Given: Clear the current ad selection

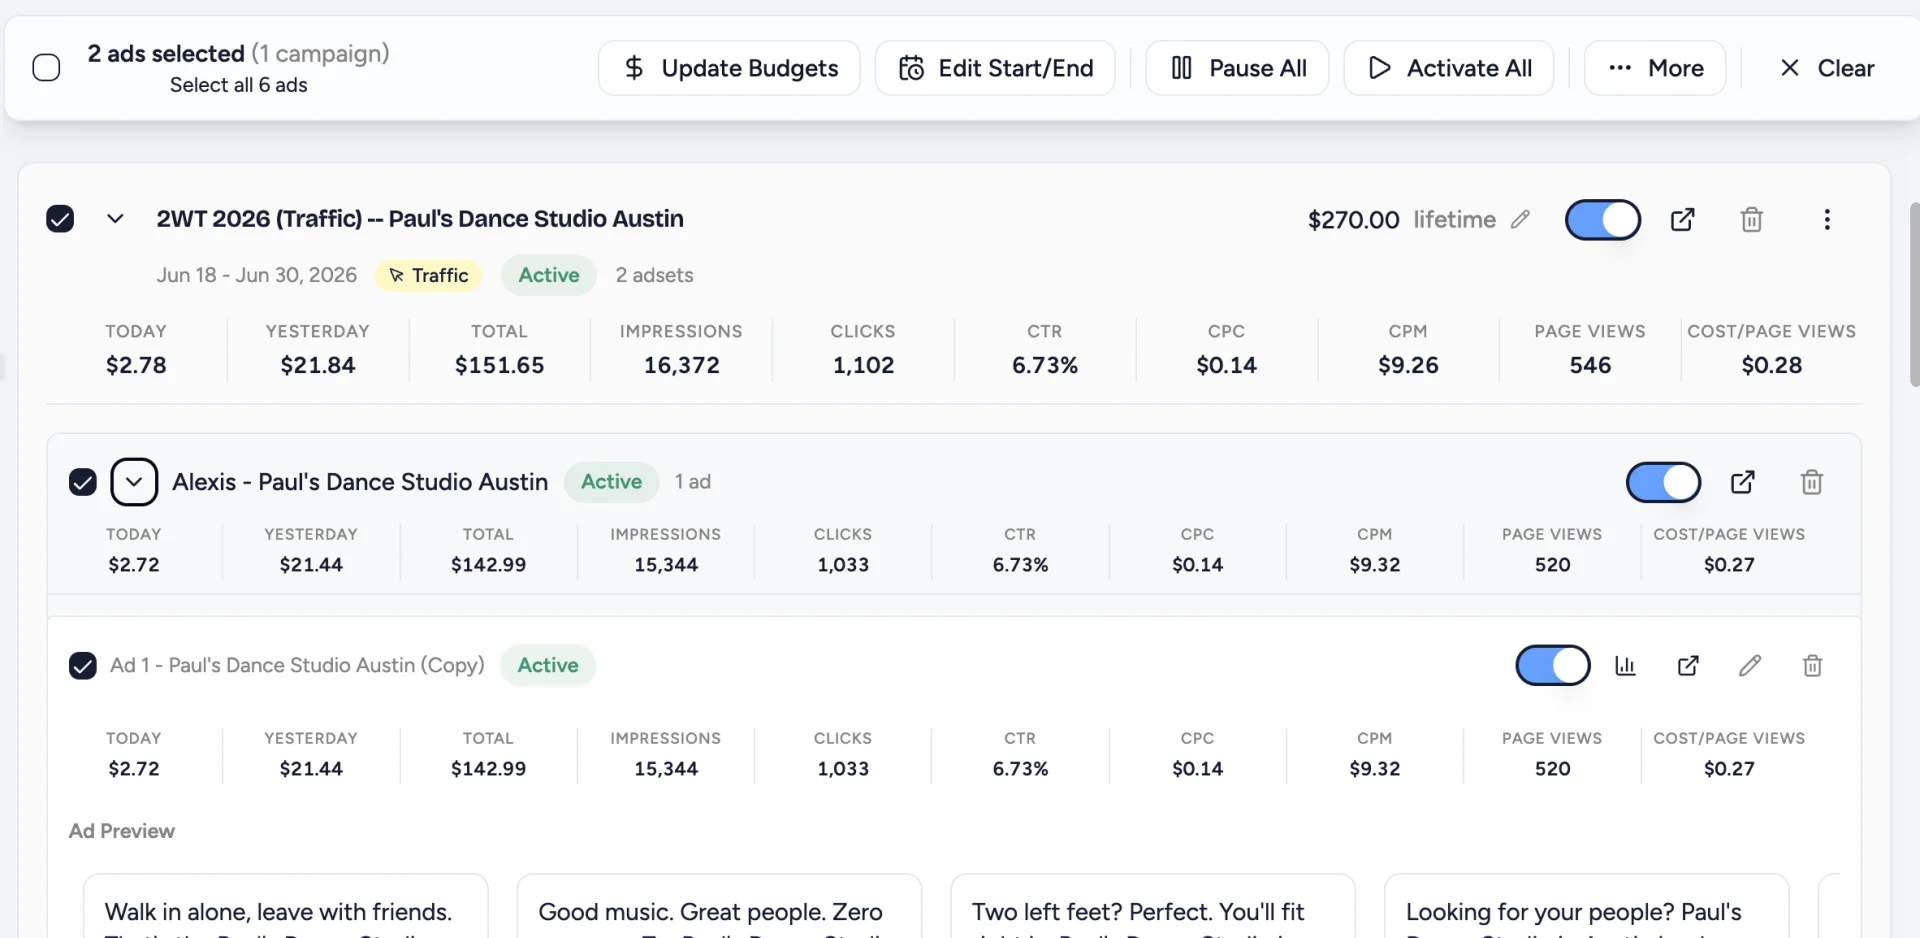Looking at the screenshot, I should 1826,68.
